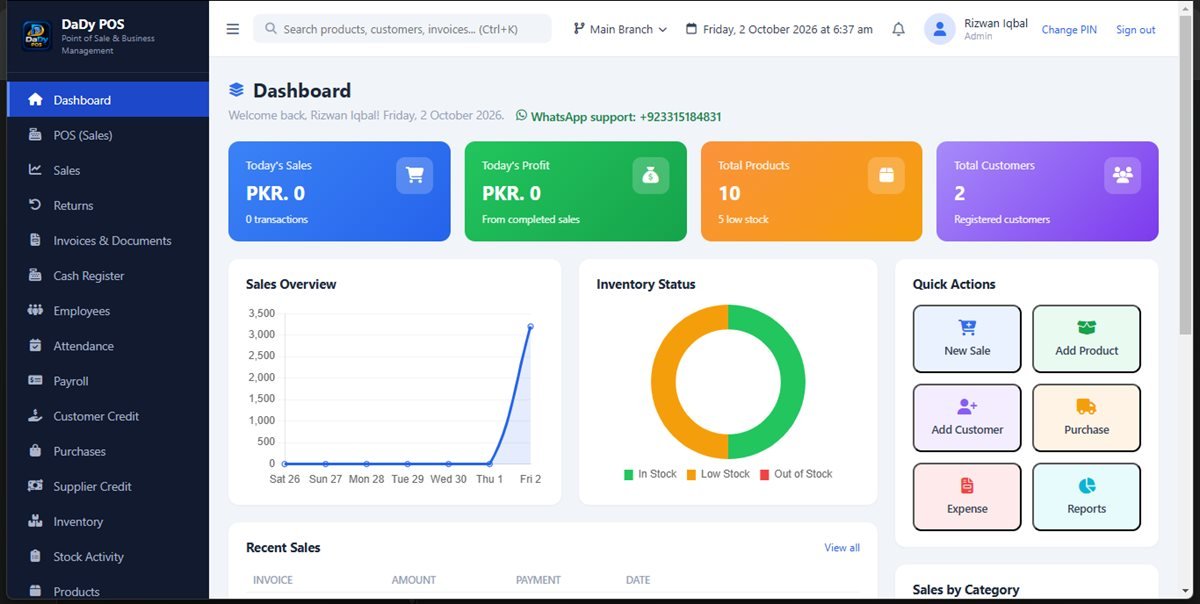Click the return arrow icon beside Returns
Viewport: 1200px width, 604px height.
pos(36,205)
